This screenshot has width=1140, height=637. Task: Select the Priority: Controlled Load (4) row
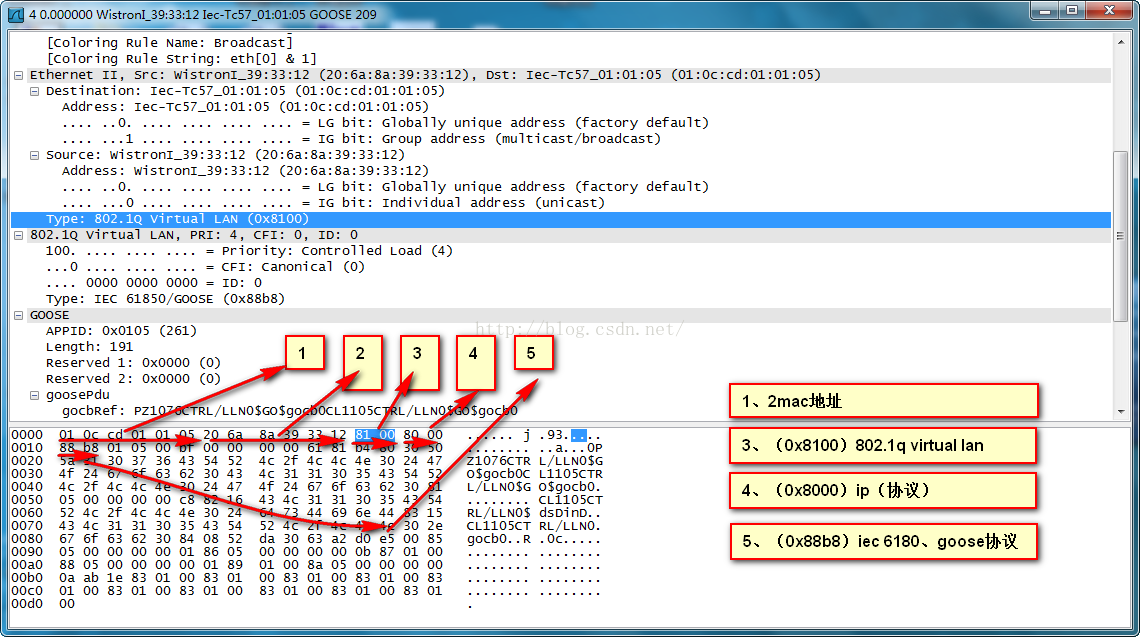249,251
